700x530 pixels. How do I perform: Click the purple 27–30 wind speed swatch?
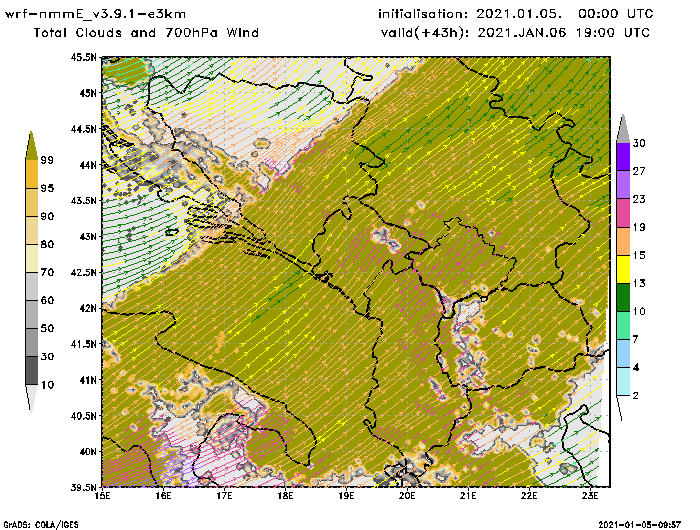(623, 156)
